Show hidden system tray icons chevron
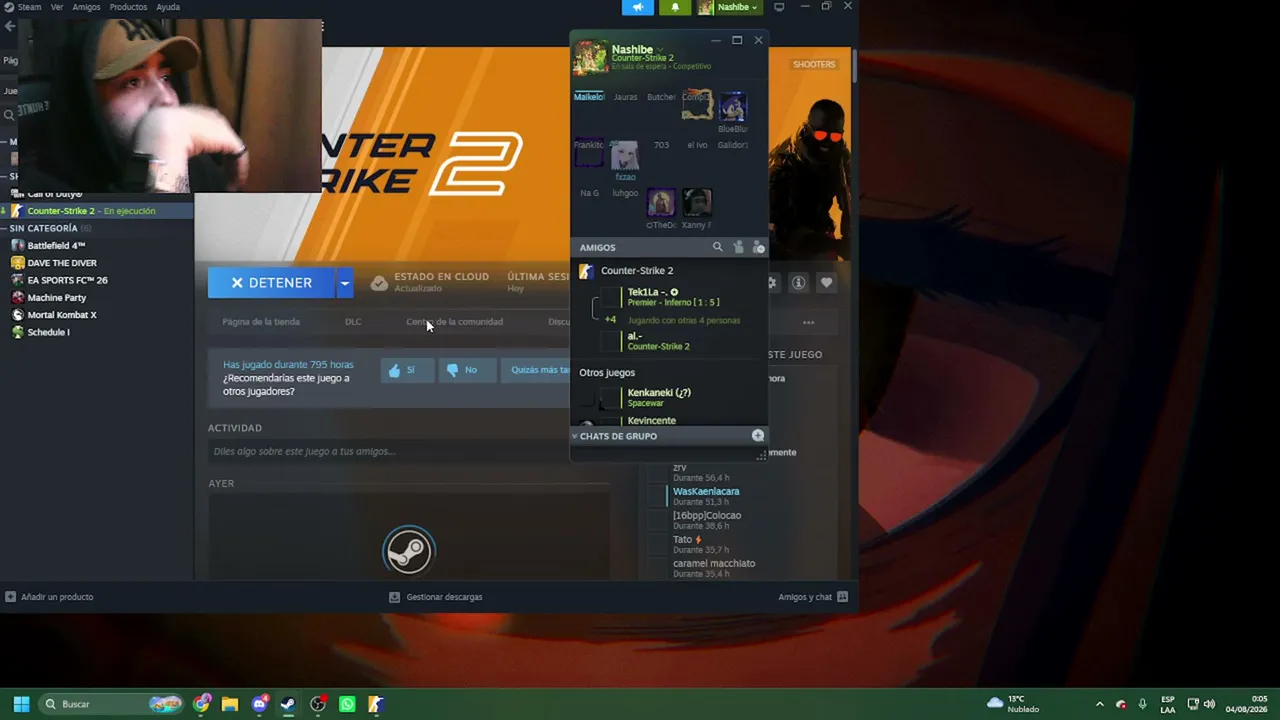The height and width of the screenshot is (720, 1280). click(1100, 704)
